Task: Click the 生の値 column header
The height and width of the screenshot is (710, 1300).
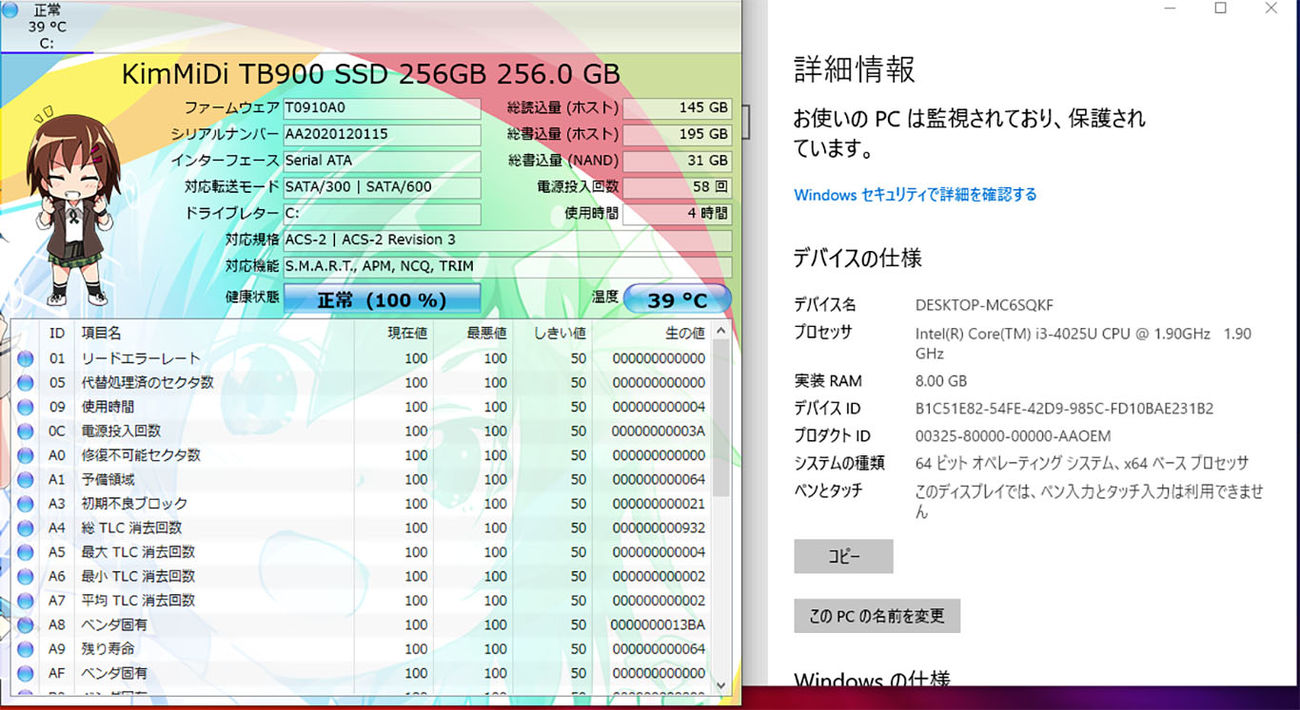Action: pos(652,333)
